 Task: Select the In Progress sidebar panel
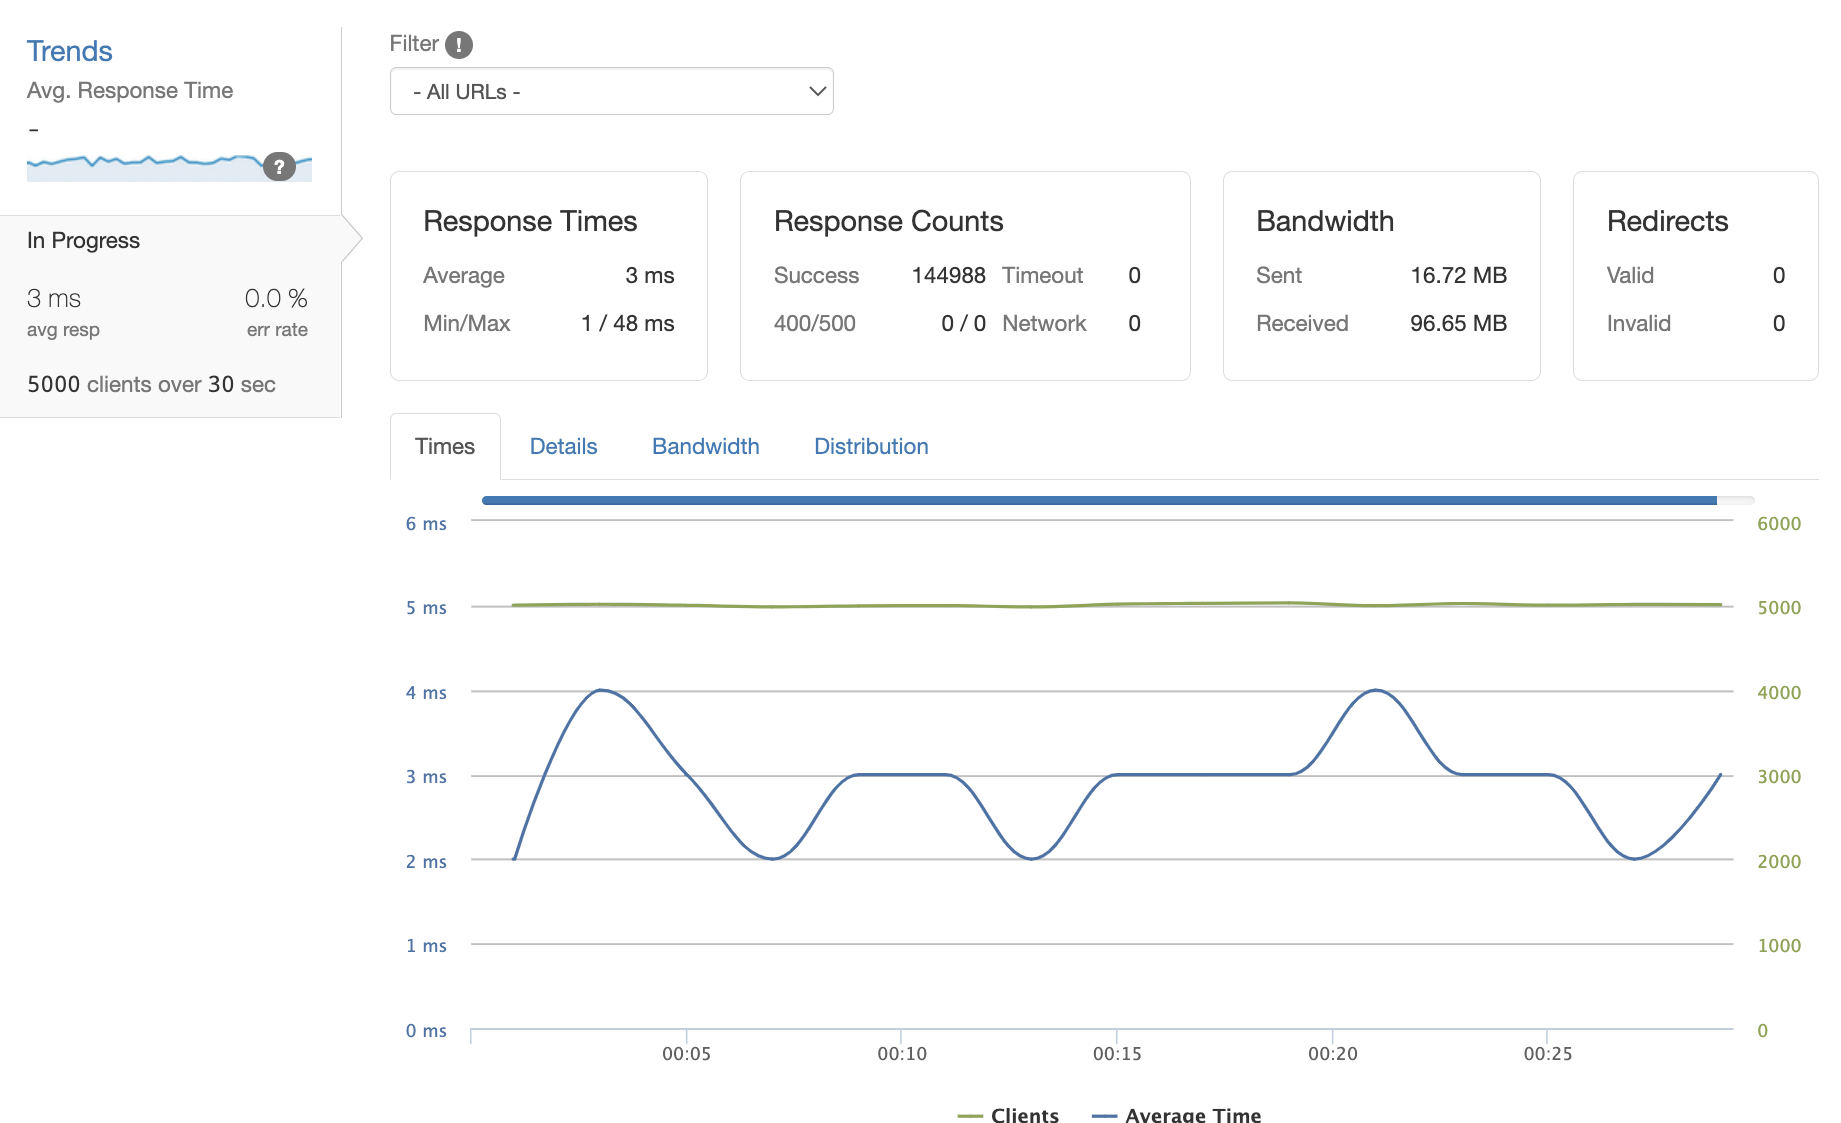point(170,317)
